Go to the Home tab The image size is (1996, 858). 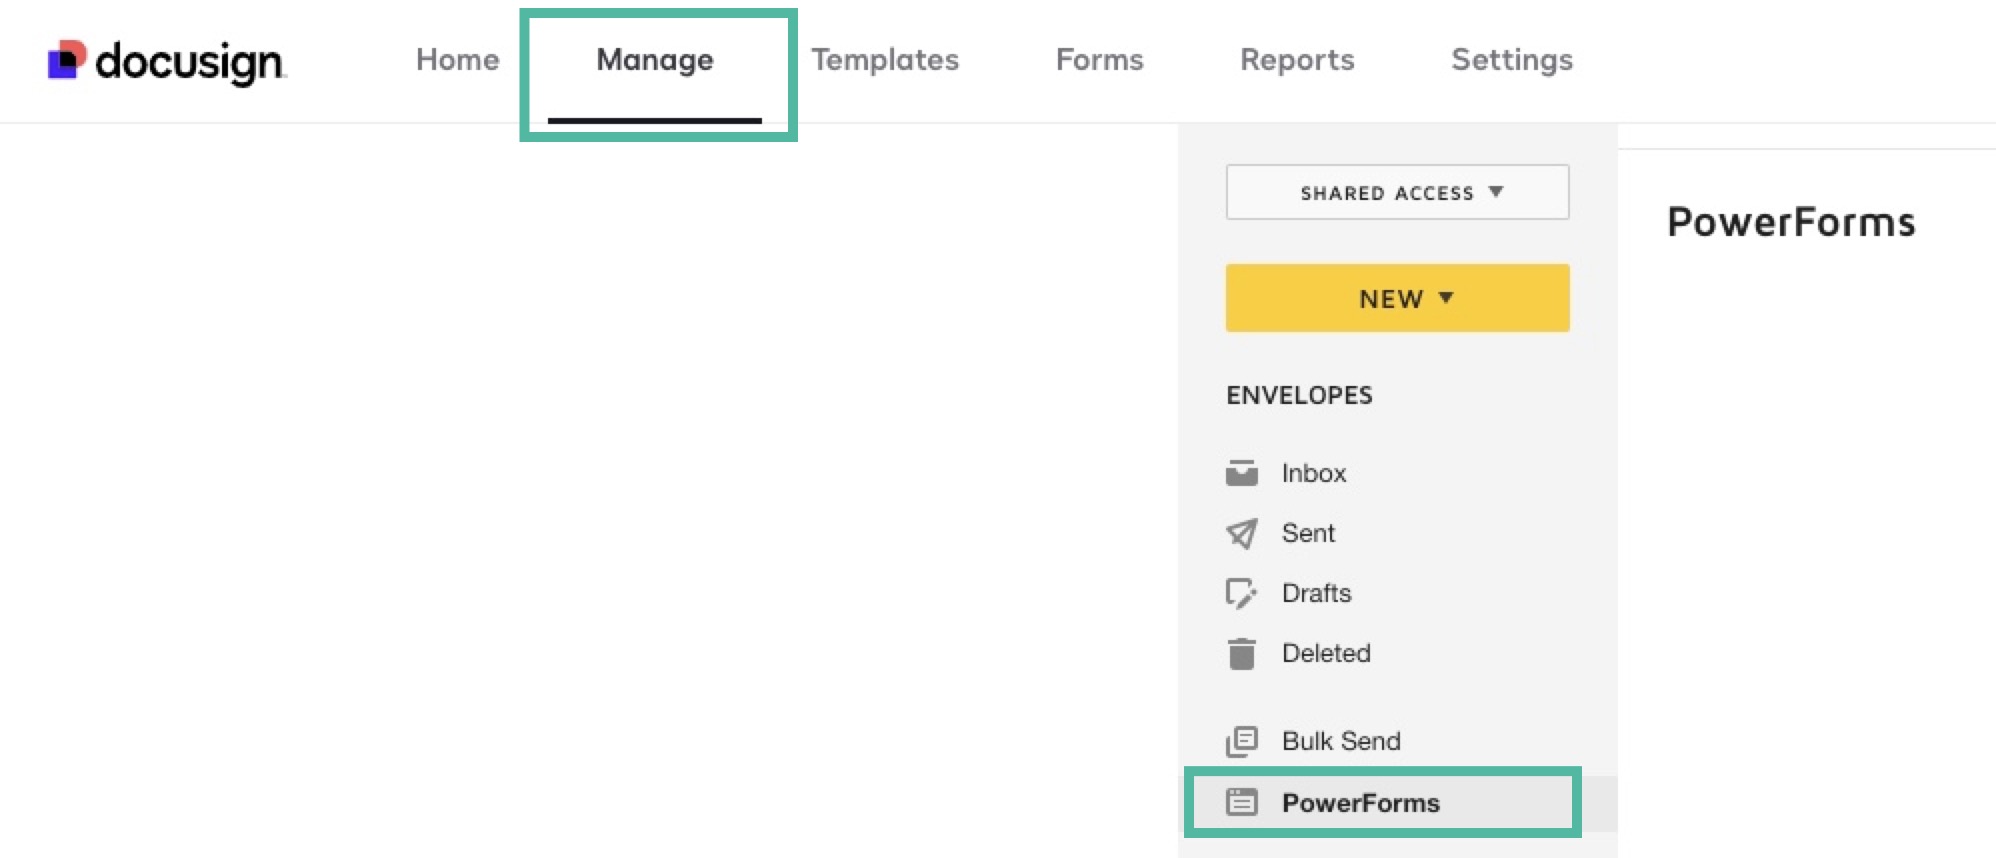[457, 60]
